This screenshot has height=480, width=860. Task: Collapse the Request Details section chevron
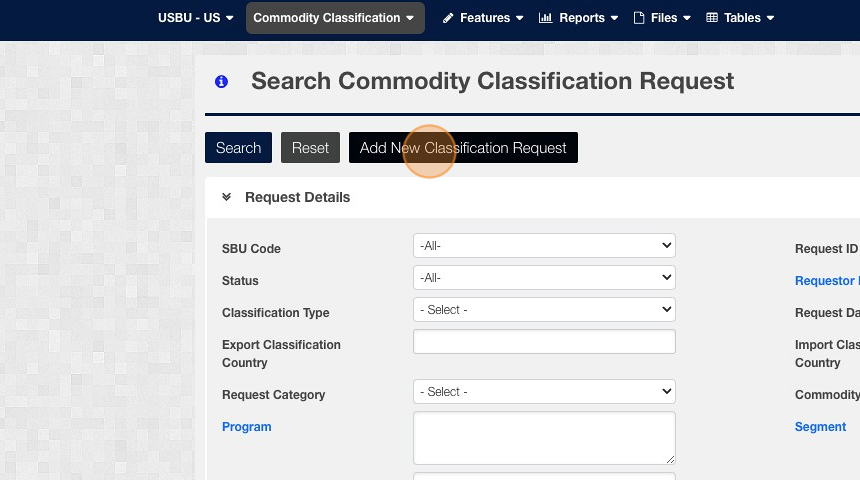click(x=227, y=197)
